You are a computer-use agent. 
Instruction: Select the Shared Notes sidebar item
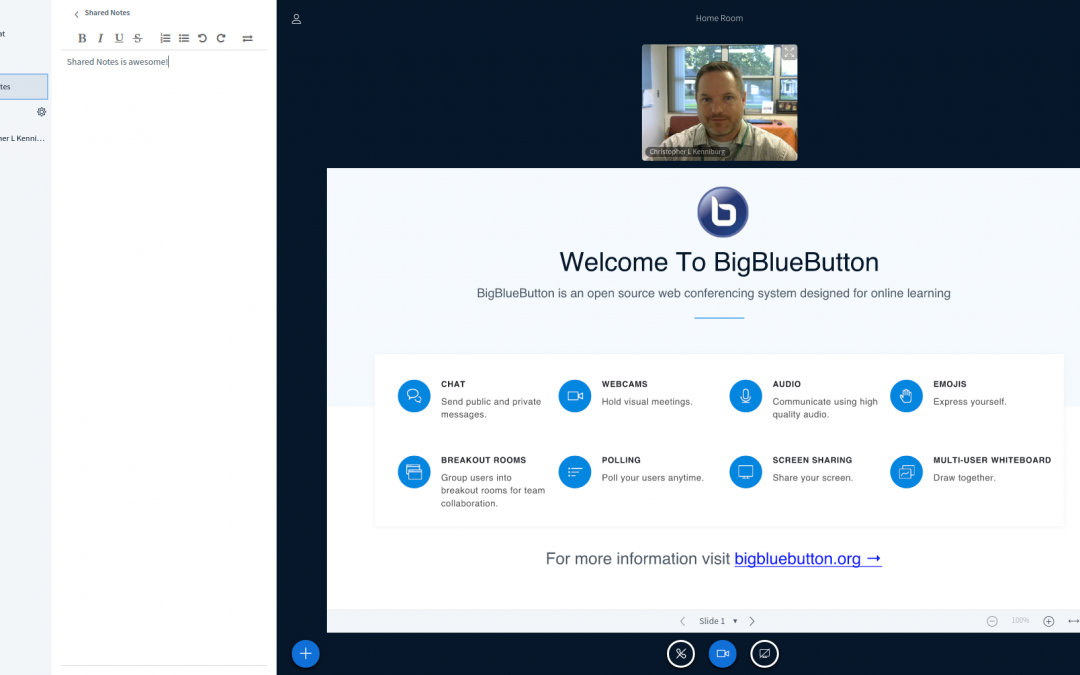tap(23, 87)
